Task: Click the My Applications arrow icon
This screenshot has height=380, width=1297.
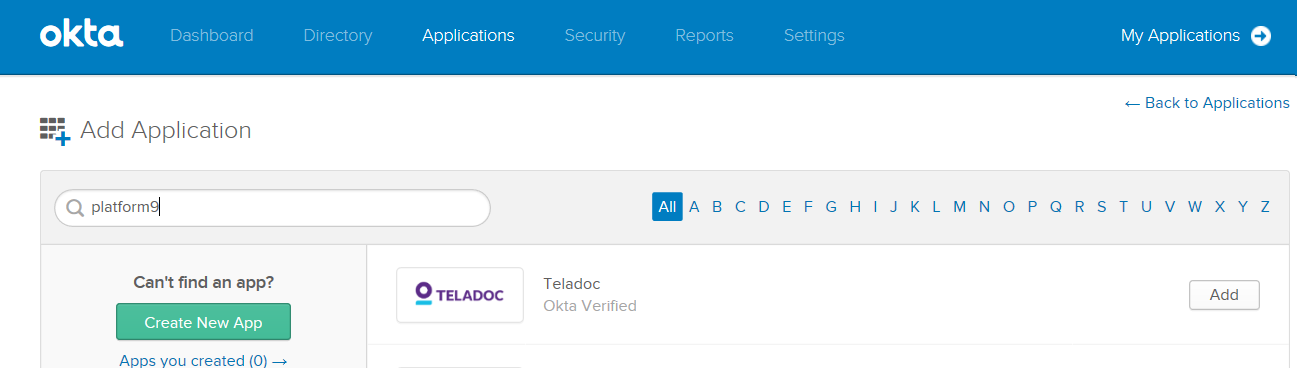Action: click(x=1261, y=36)
